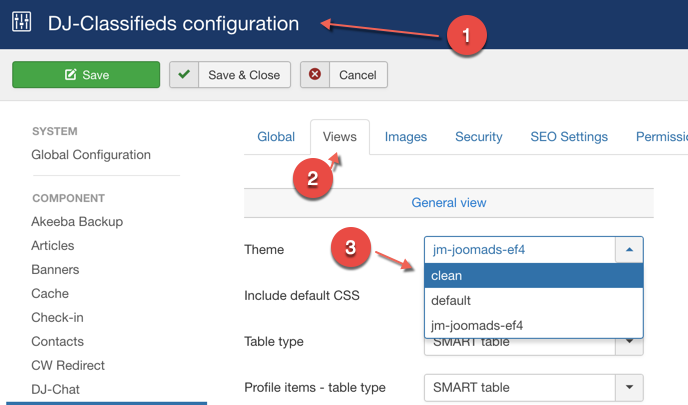Click the Theme field label
The image size is (688, 405).
pyautogui.click(x=264, y=250)
